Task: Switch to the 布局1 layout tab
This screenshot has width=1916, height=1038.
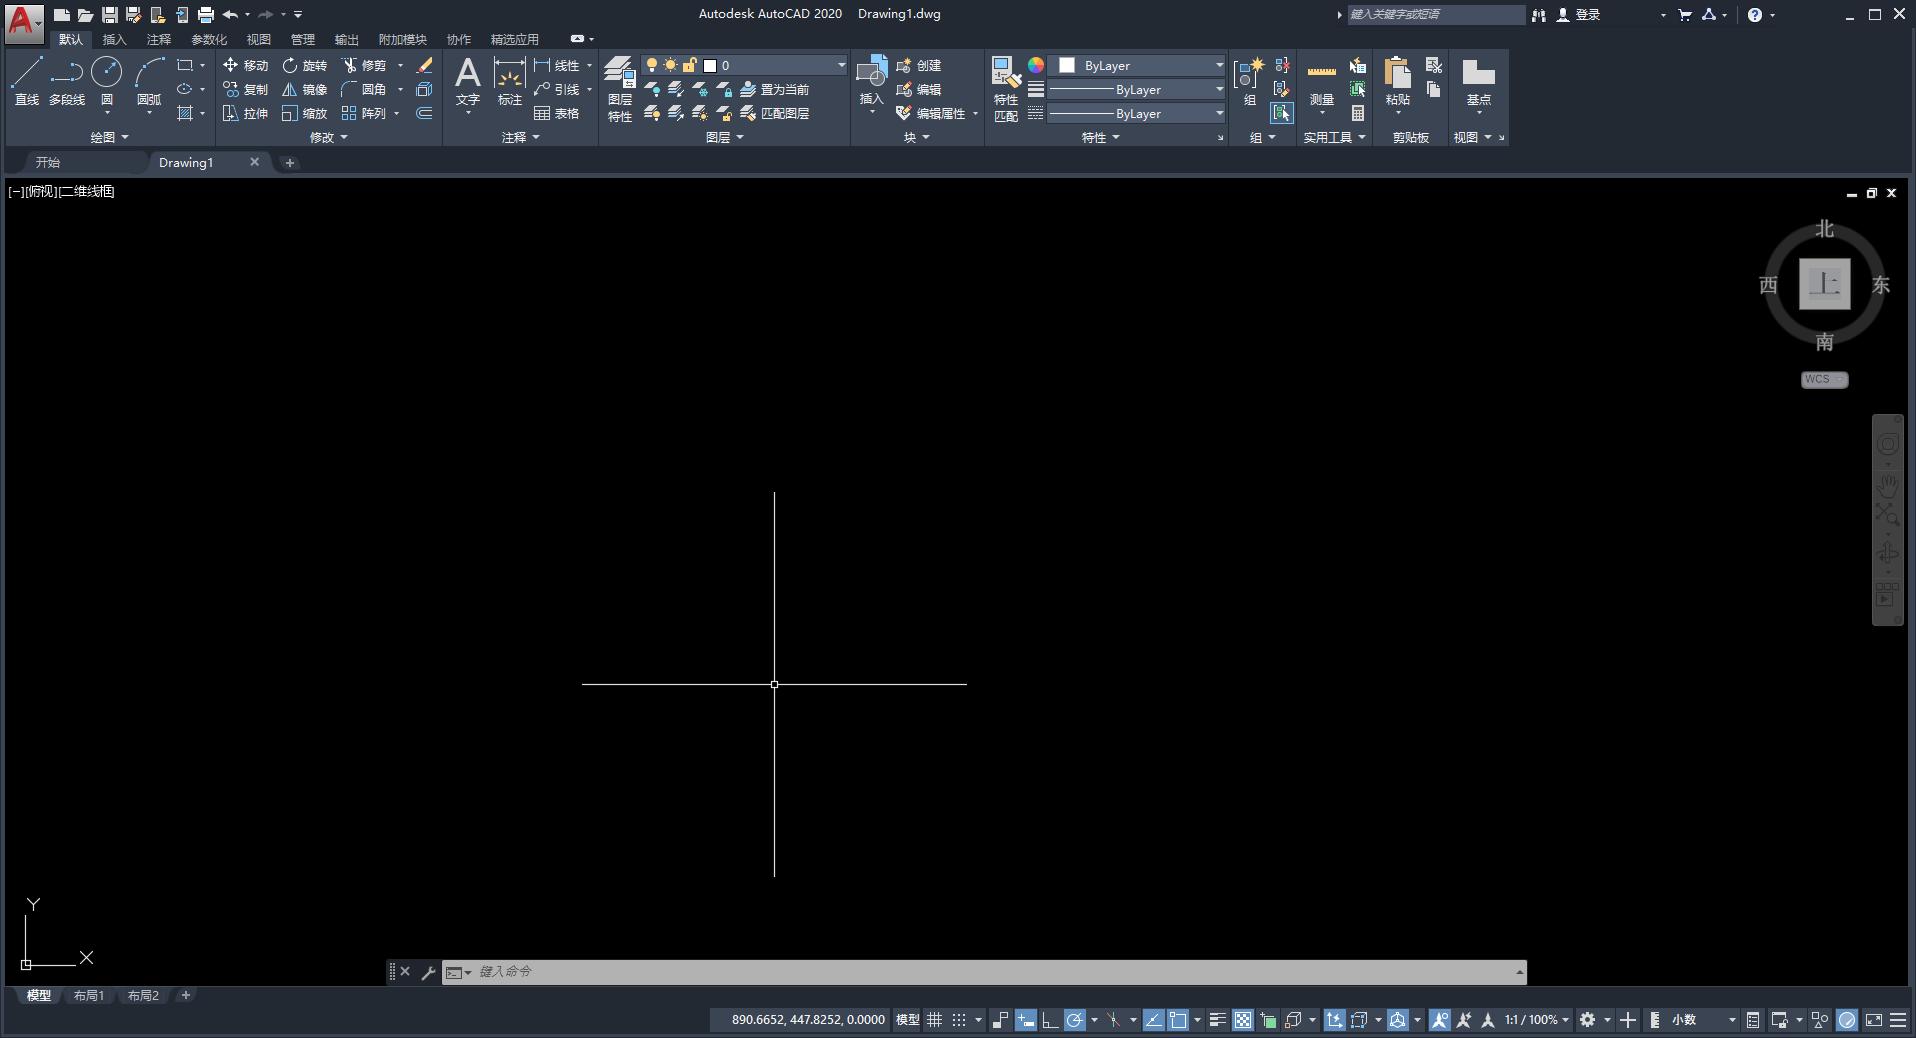Action: (x=89, y=995)
